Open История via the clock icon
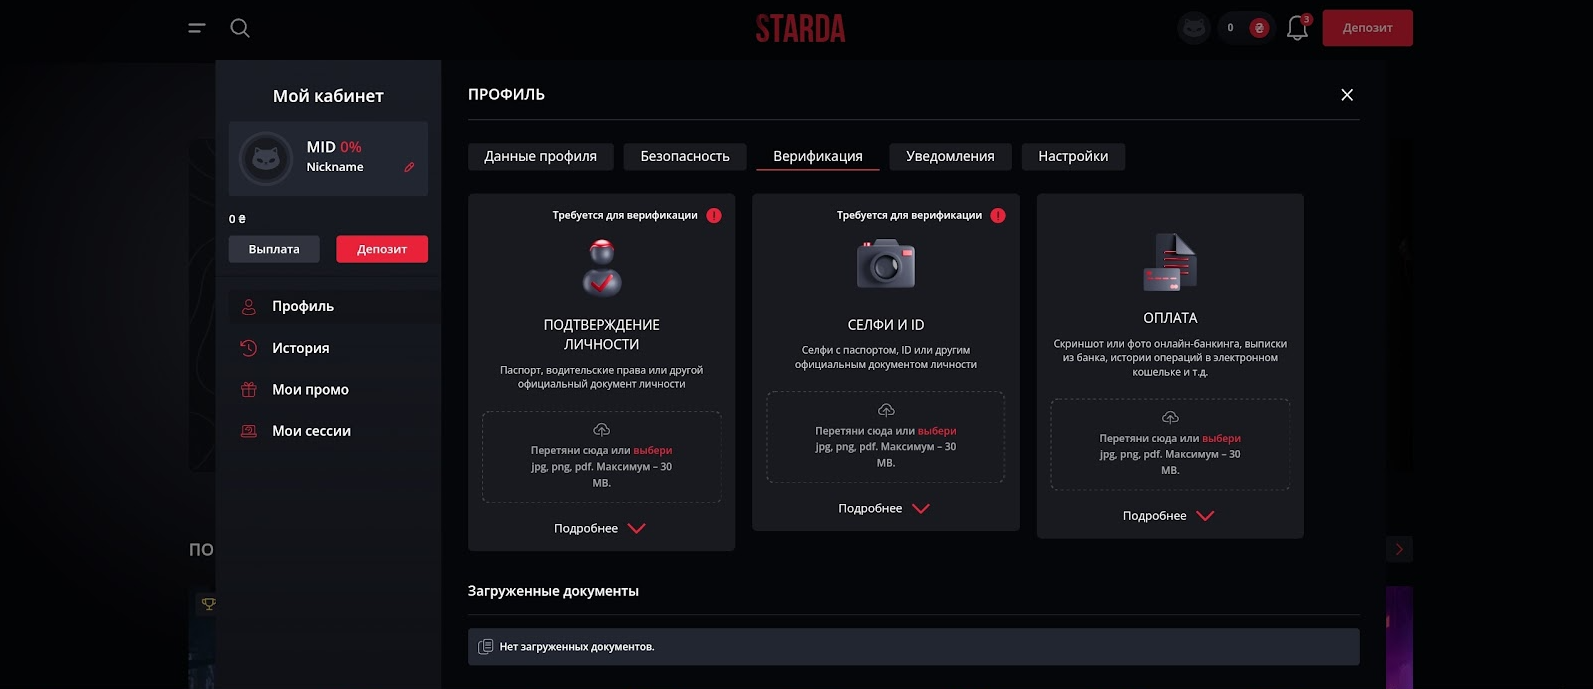Image resolution: width=1593 pixels, height=689 pixels. point(248,348)
